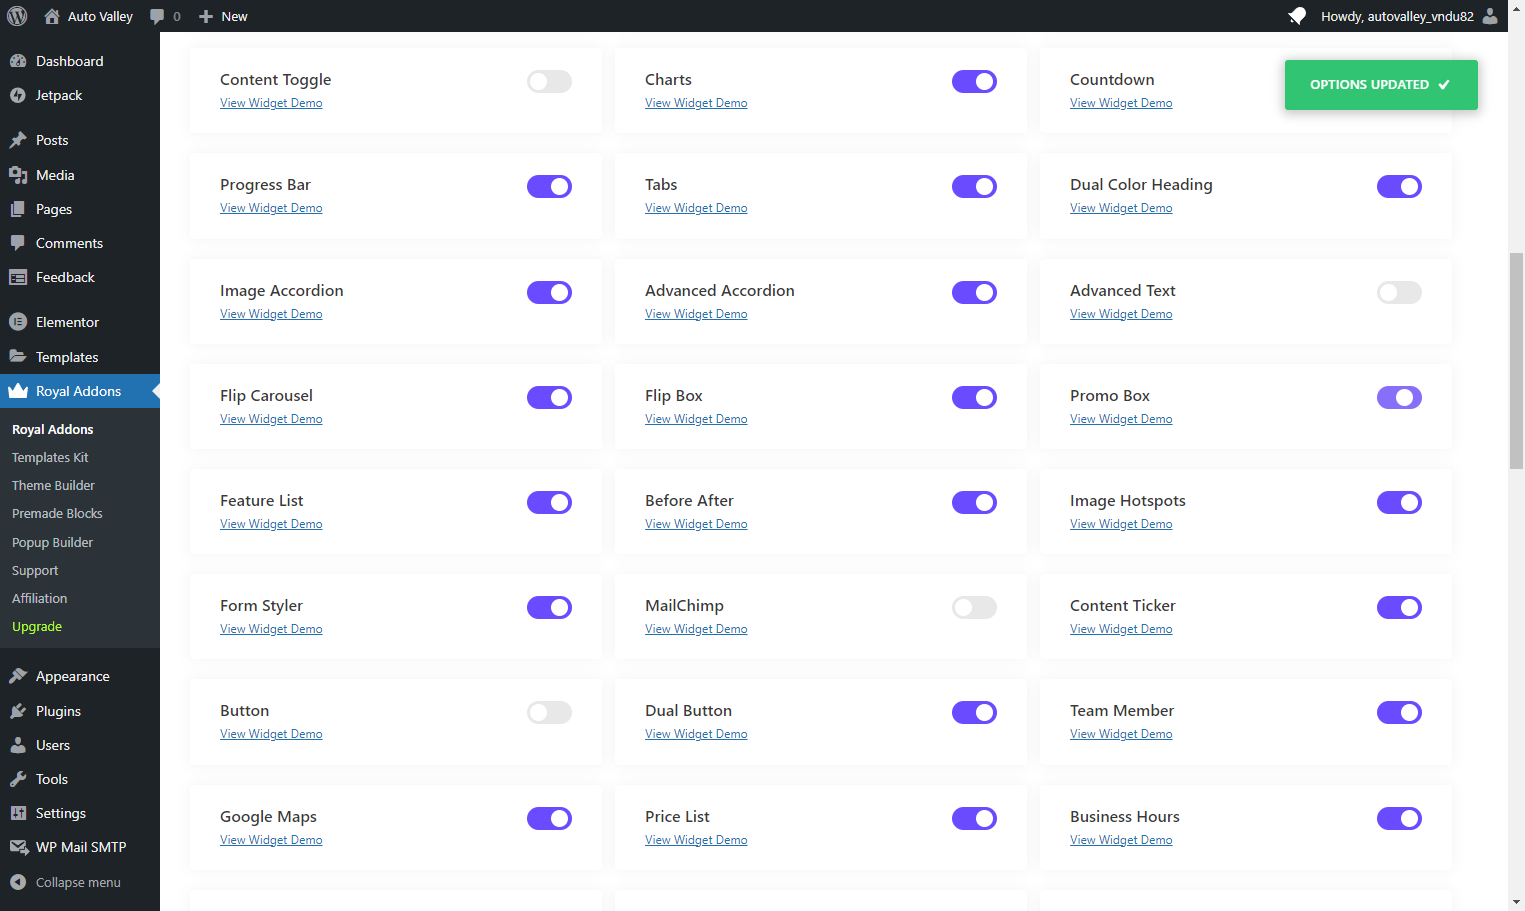The width and height of the screenshot is (1525, 911).
Task: Open the comments bubble icon in admin bar
Action: [x=157, y=16]
